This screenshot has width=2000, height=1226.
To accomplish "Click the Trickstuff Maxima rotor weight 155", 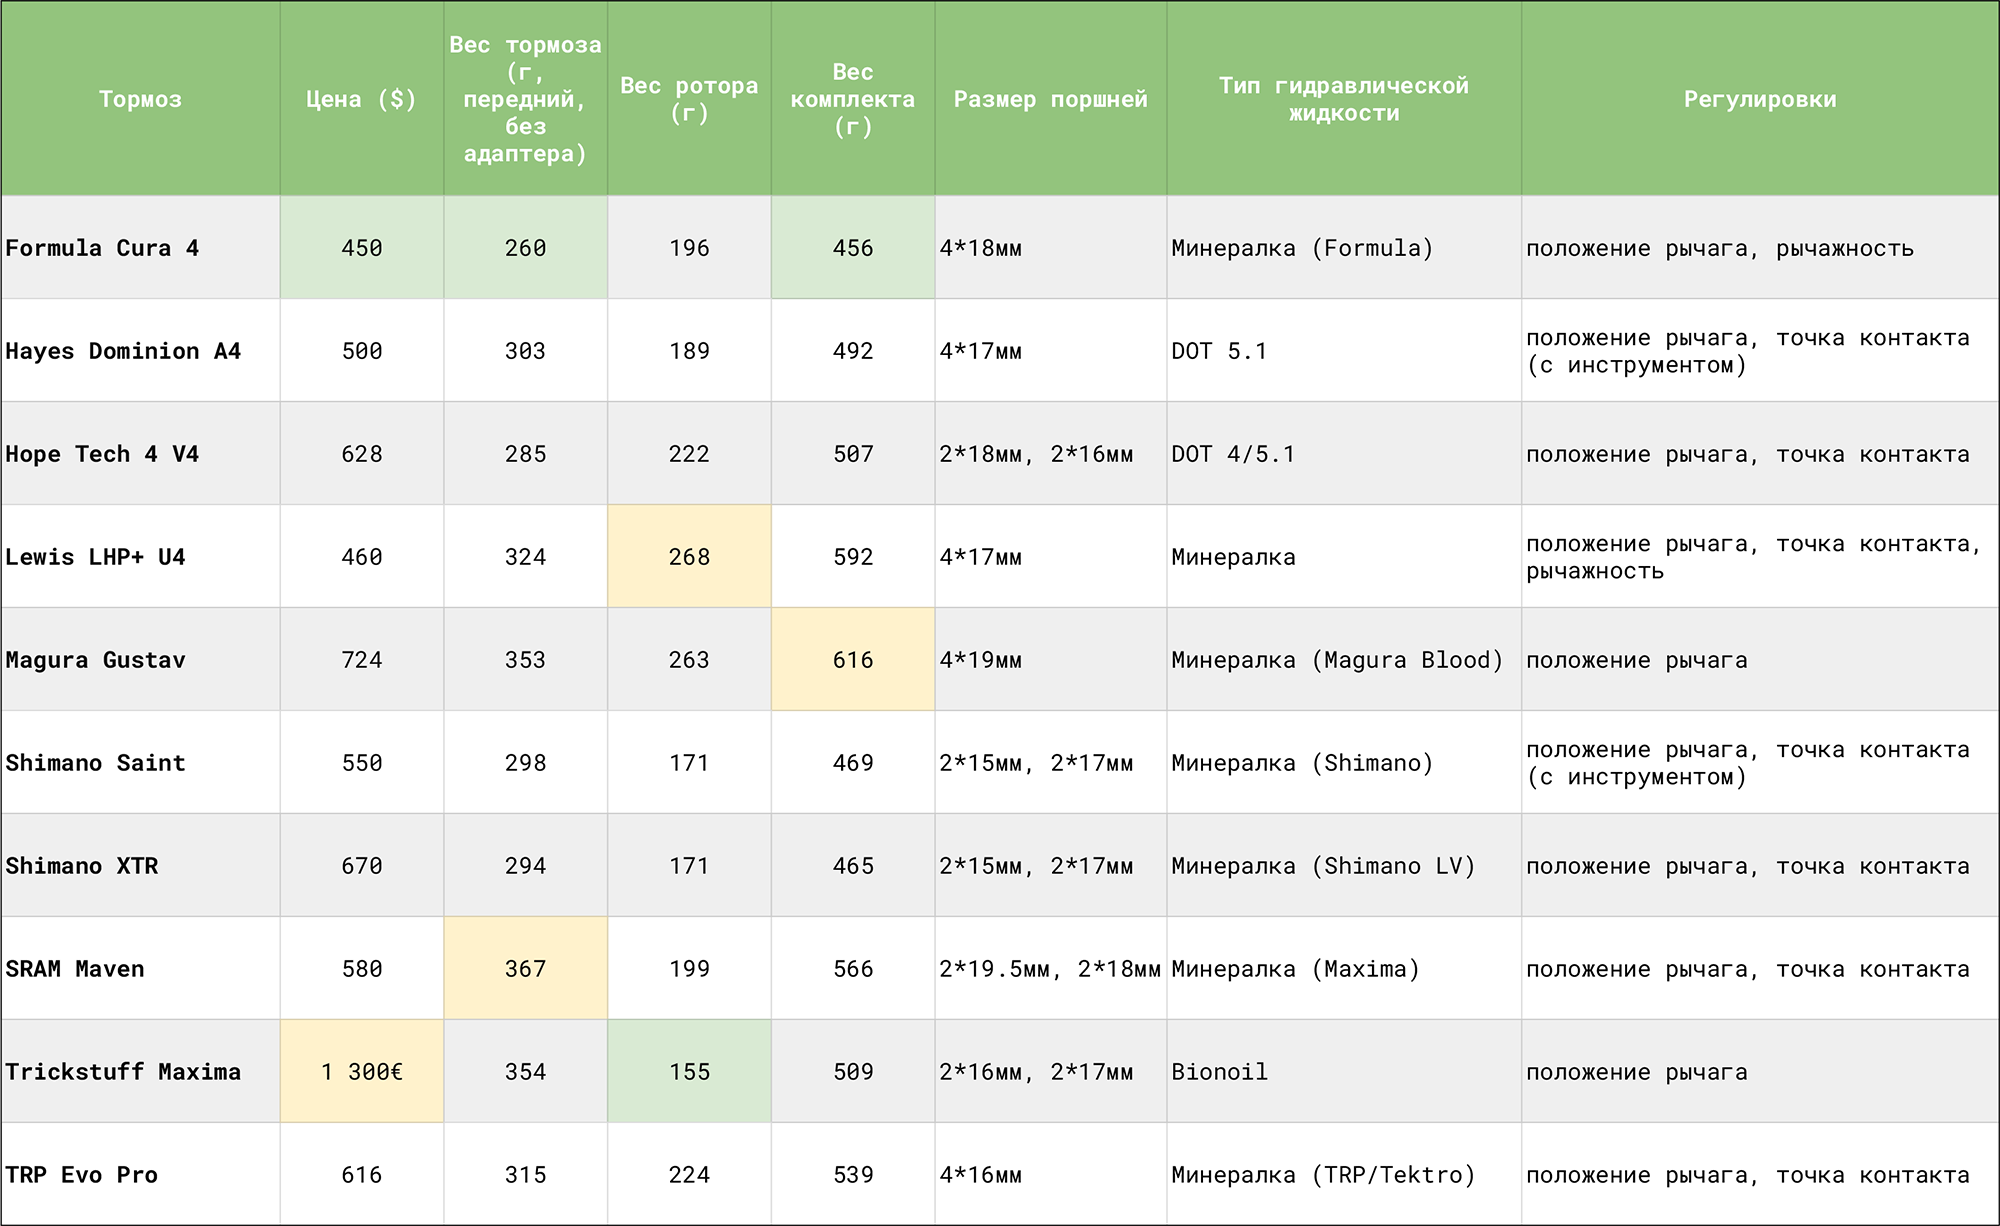I will click(689, 1072).
